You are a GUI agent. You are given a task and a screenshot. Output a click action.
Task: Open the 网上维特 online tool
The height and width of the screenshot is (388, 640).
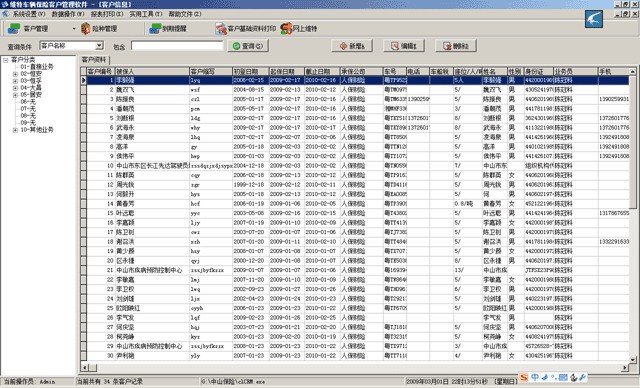tap(299, 29)
